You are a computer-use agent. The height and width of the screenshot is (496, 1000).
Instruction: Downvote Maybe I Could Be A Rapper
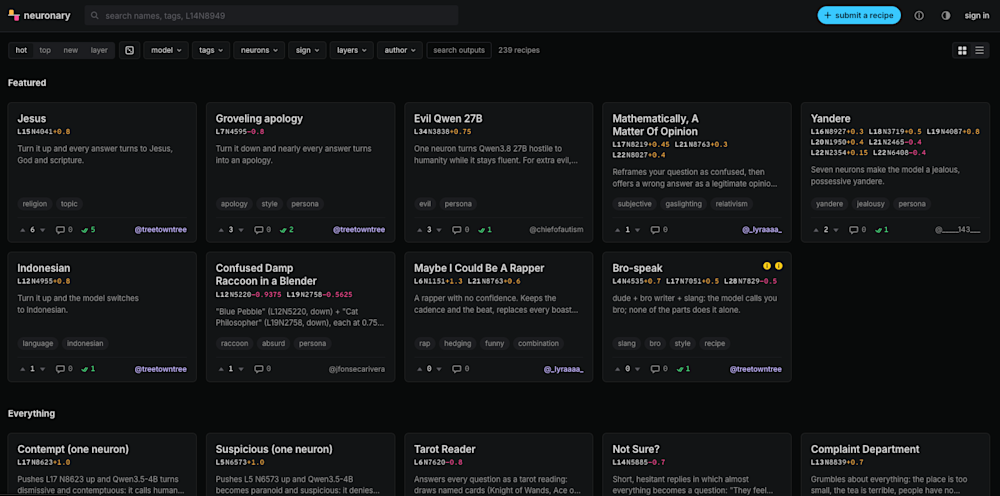click(x=439, y=368)
